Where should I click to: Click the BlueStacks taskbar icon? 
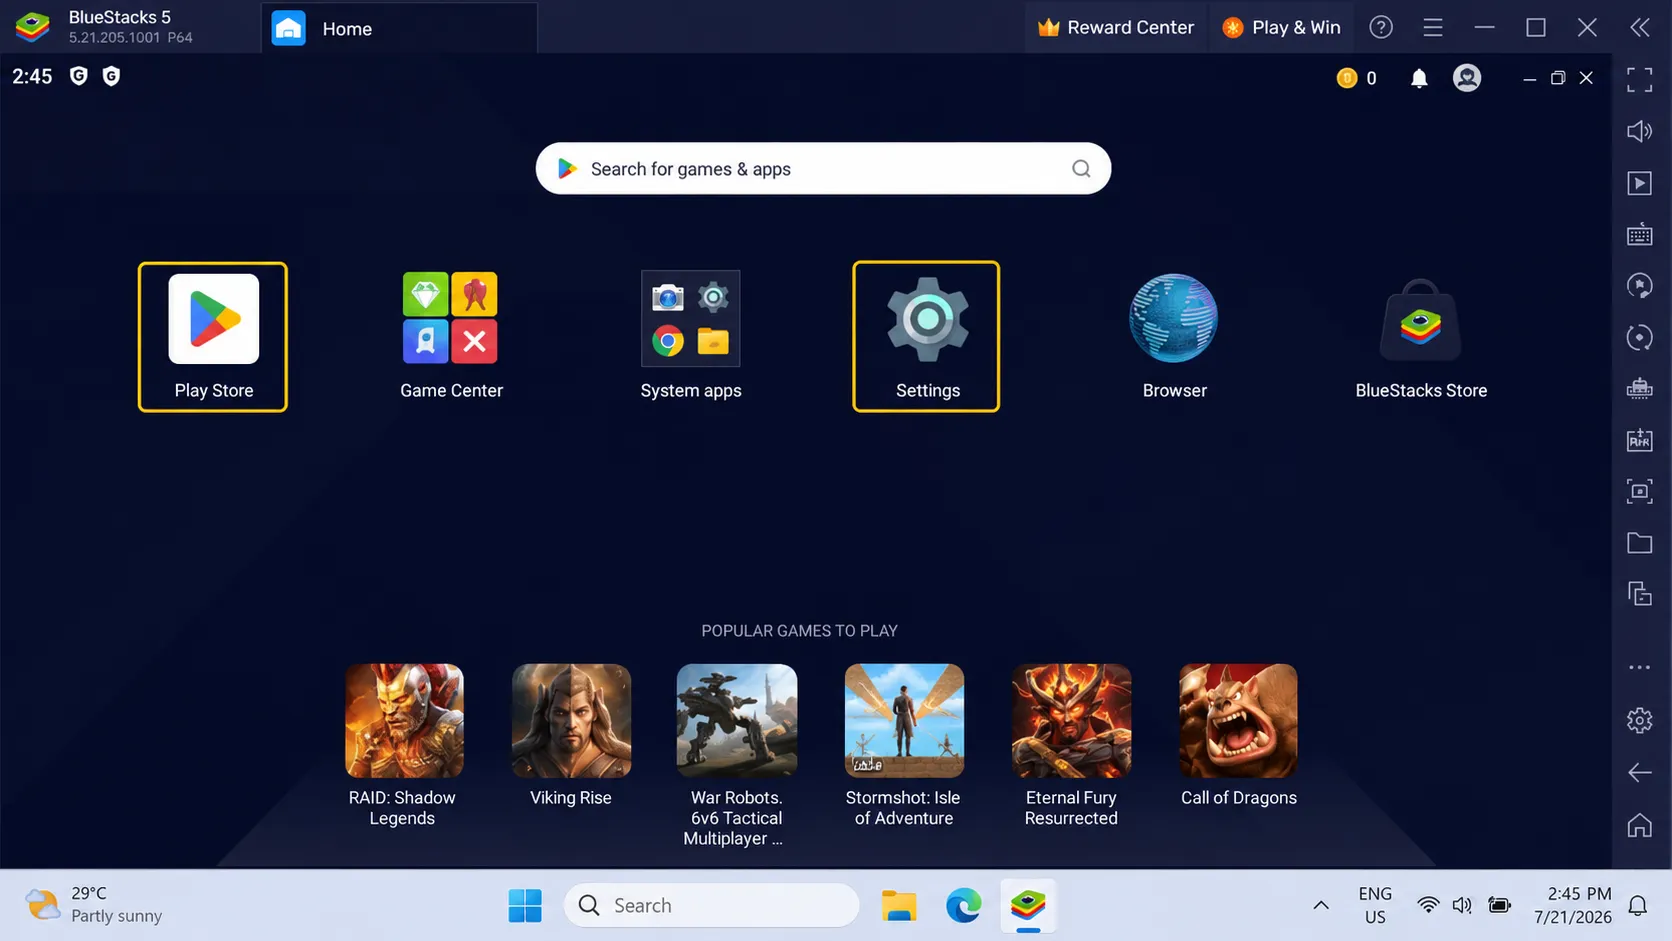point(1028,905)
